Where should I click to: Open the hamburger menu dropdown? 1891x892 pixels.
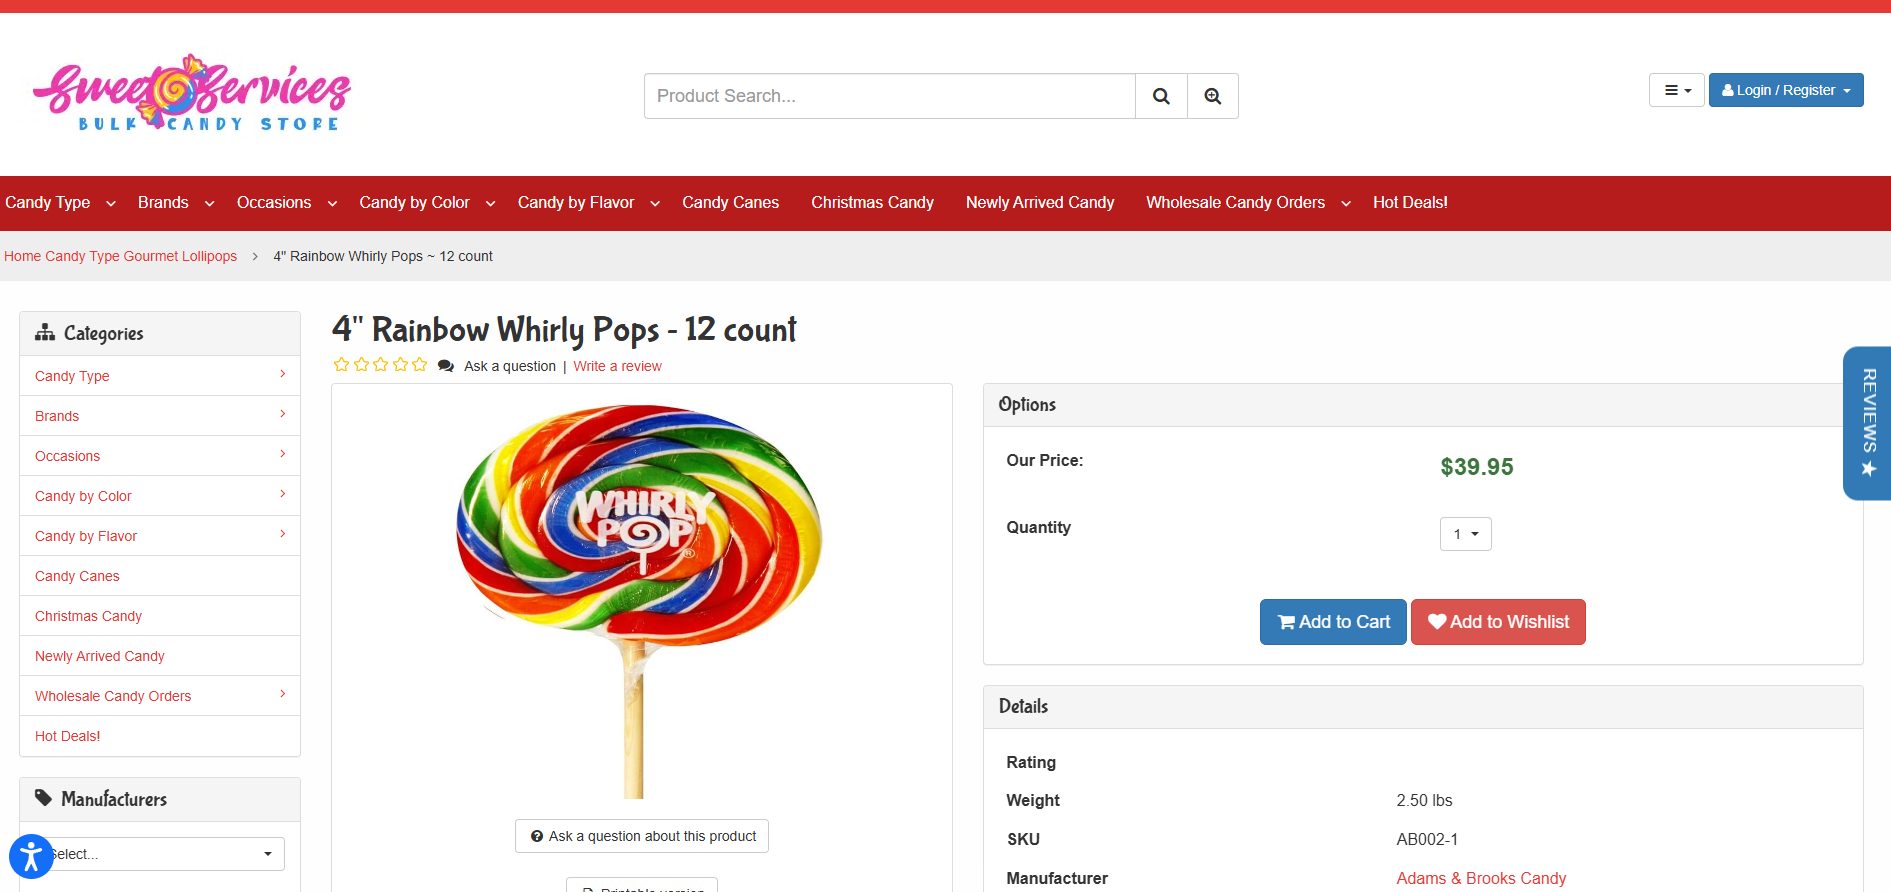(x=1676, y=90)
